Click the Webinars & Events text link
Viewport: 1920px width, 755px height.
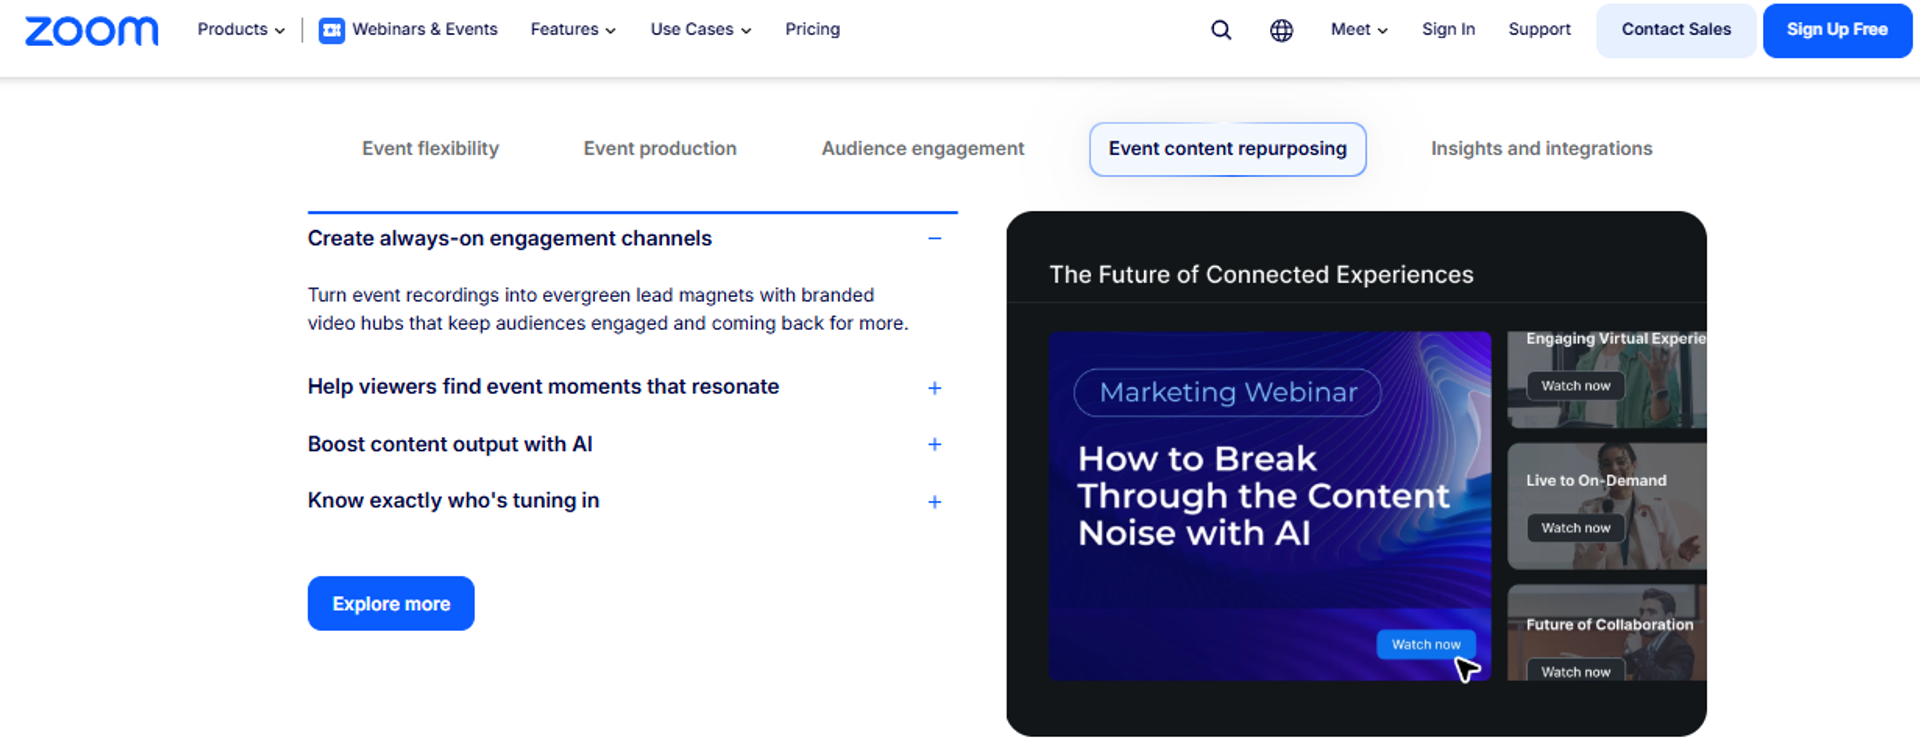click(425, 30)
